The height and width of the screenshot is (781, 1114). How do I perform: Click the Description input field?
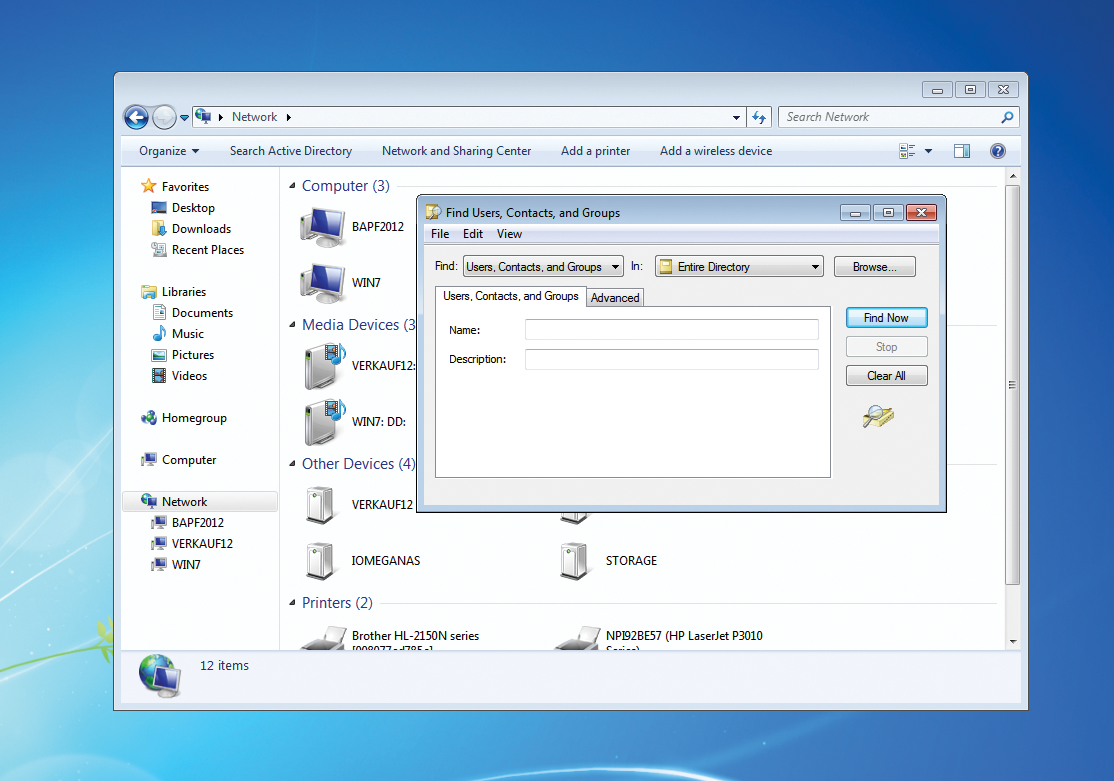[671, 360]
